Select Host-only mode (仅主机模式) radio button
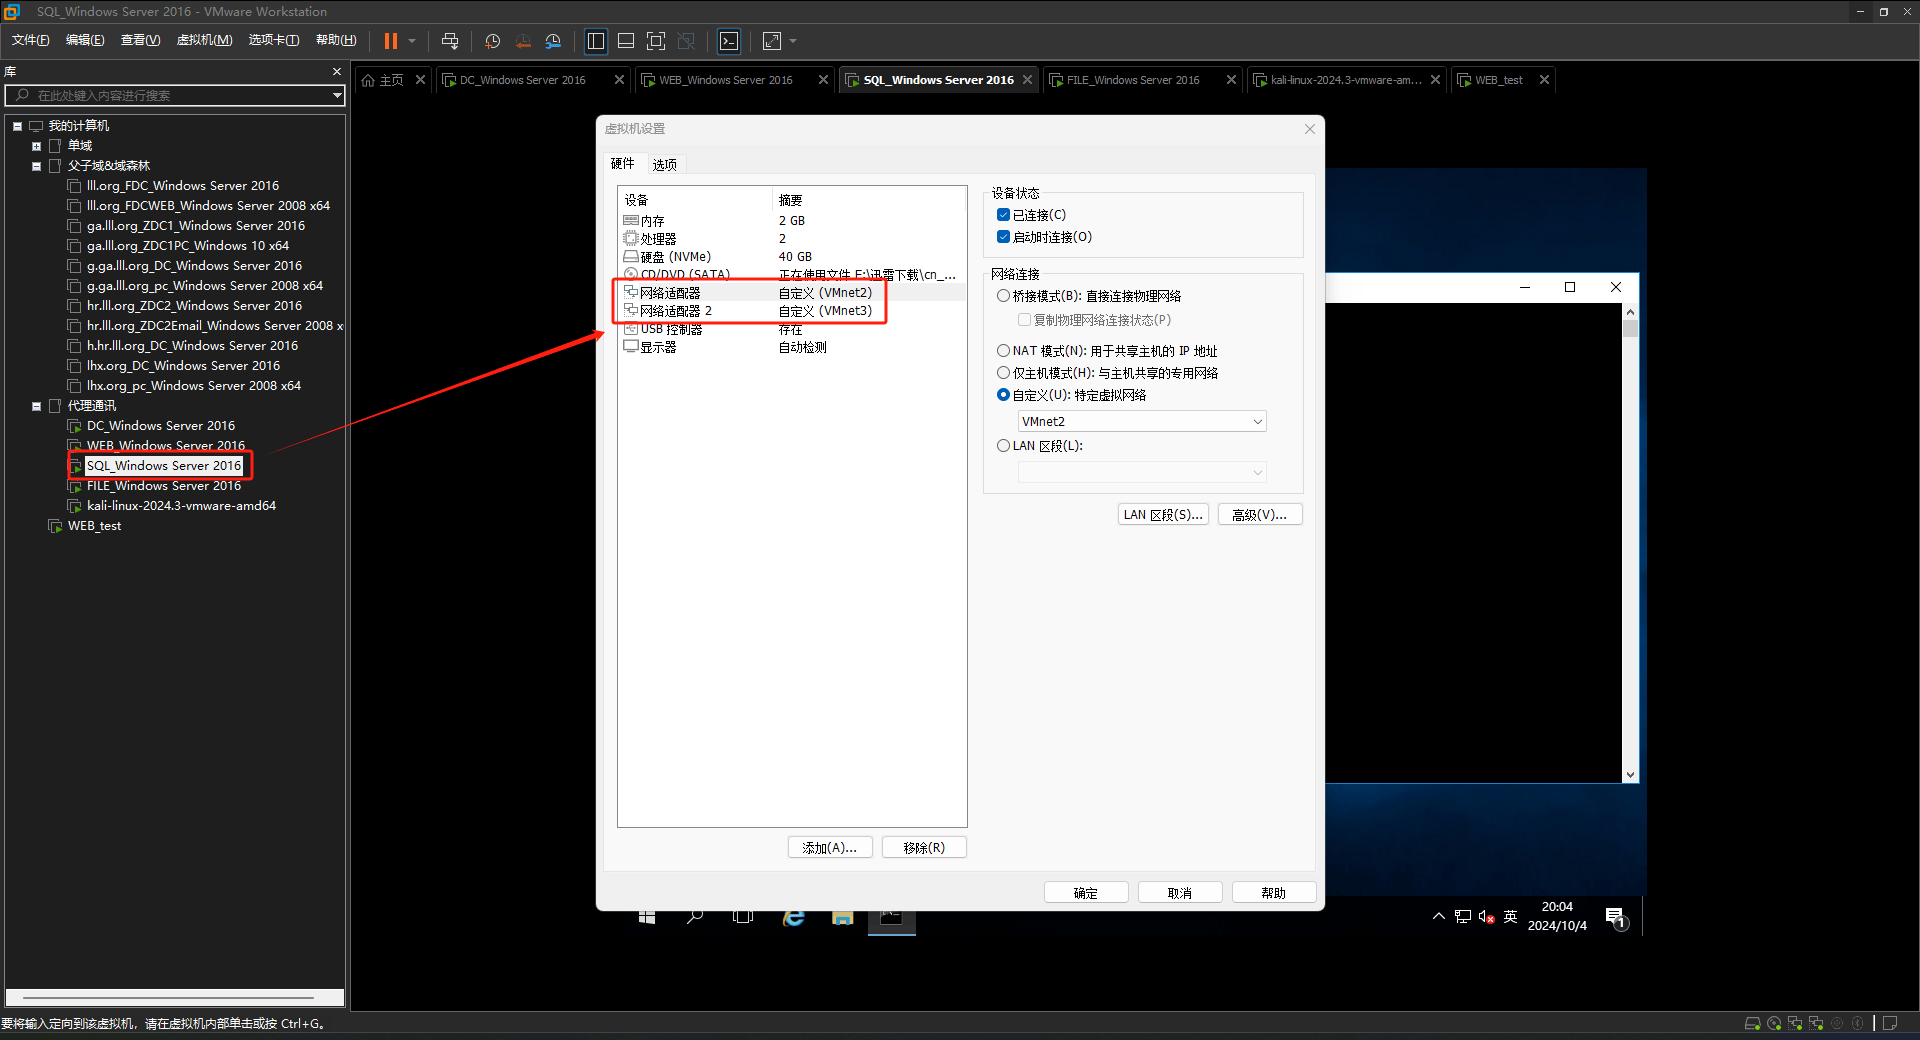Viewport: 1920px width, 1040px height. click(x=1003, y=373)
